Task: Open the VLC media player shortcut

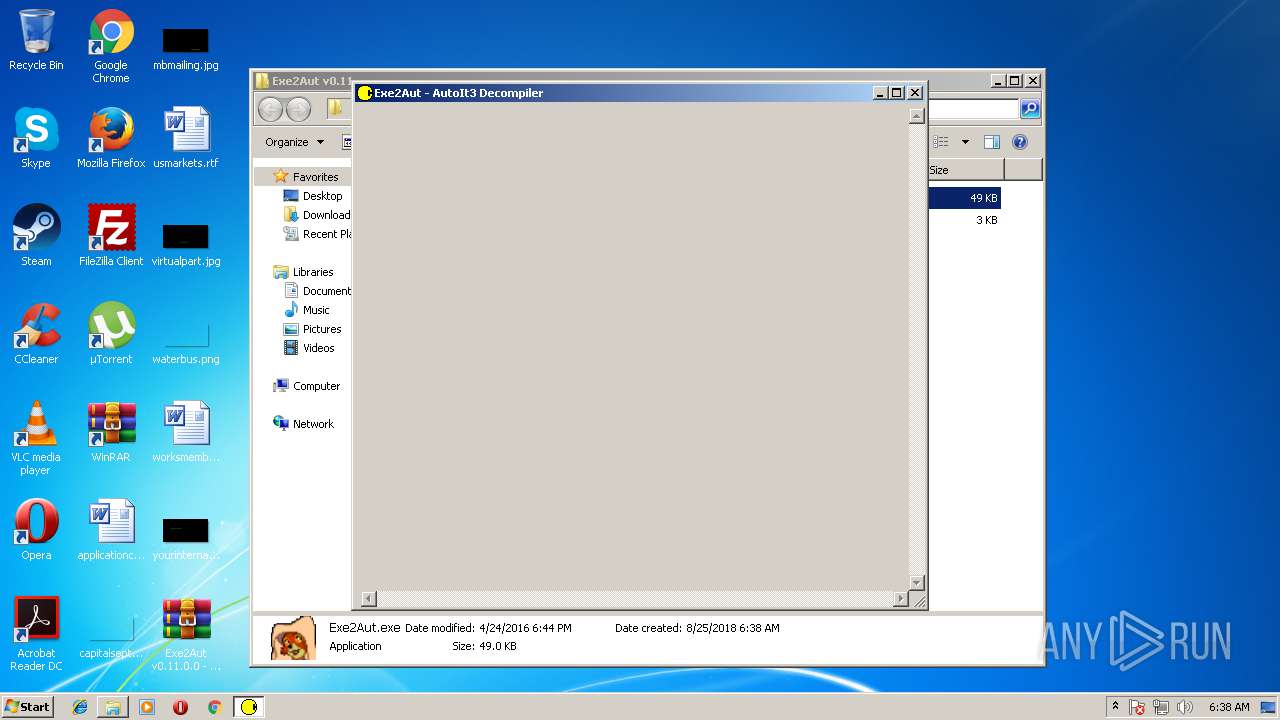Action: click(x=36, y=438)
